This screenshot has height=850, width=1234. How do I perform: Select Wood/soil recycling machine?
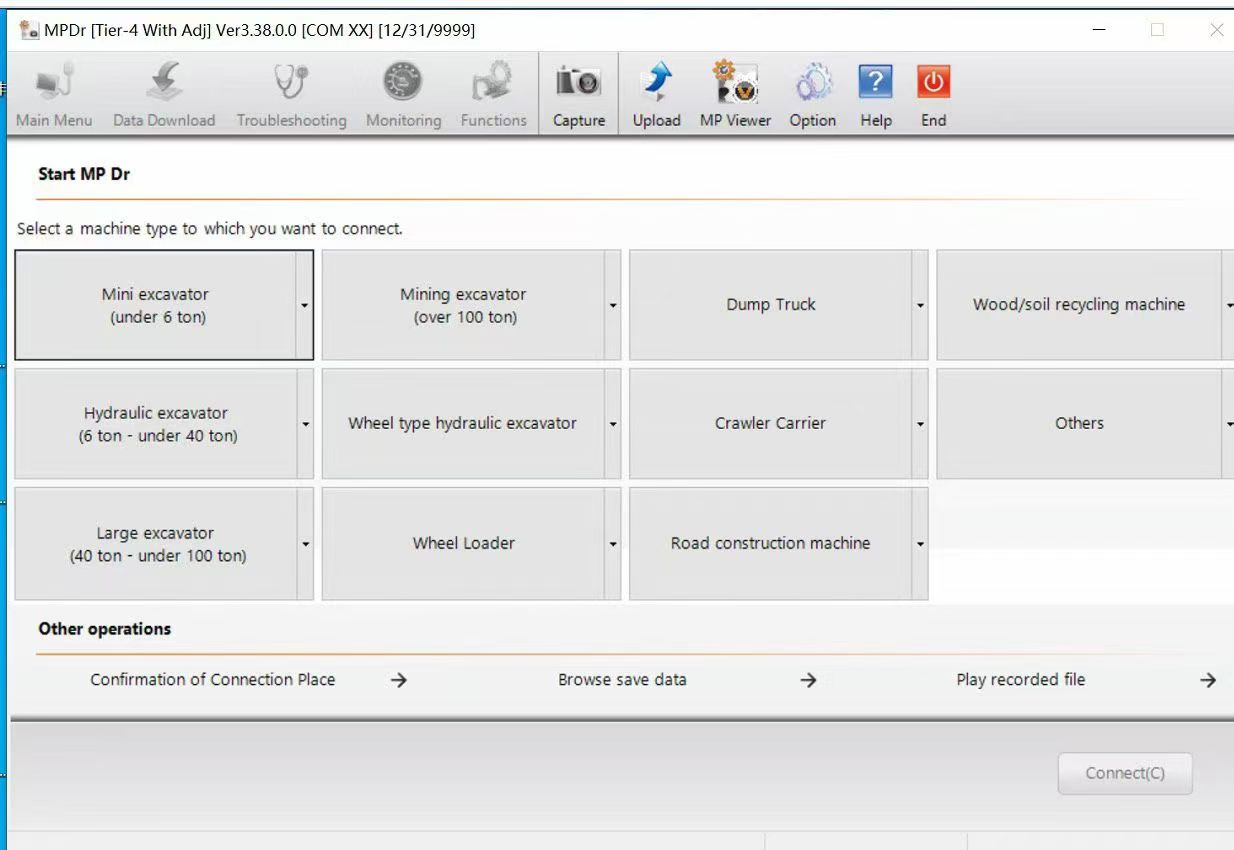pyautogui.click(x=1078, y=305)
